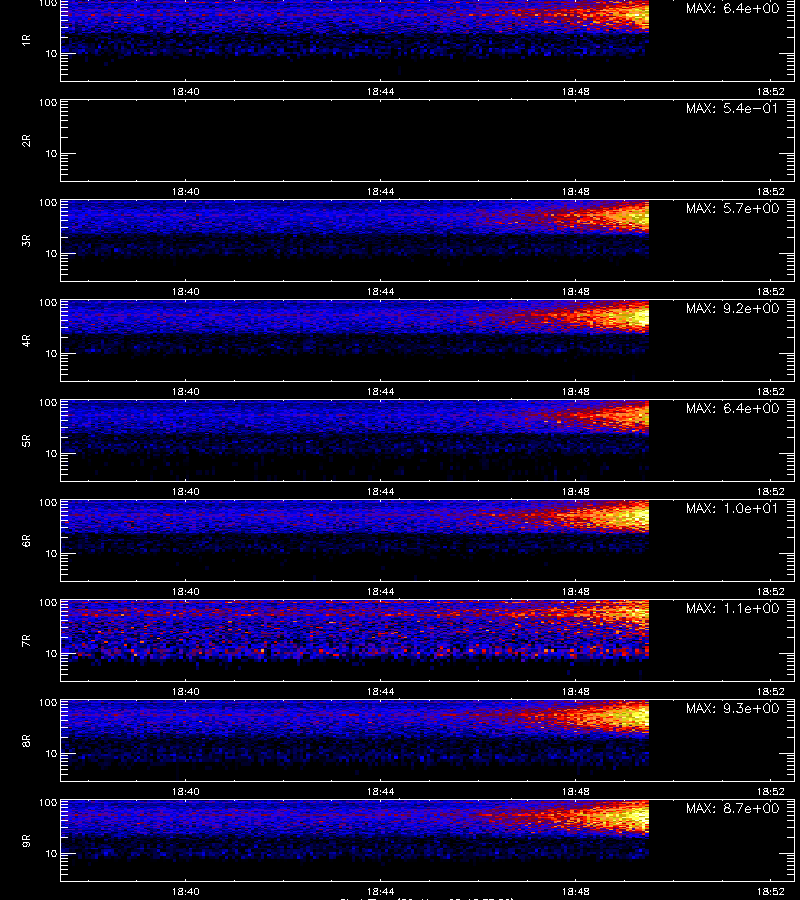The image size is (800, 900).
Task: Click the 18:40 time label beneath 2R panel
Action: (185, 192)
